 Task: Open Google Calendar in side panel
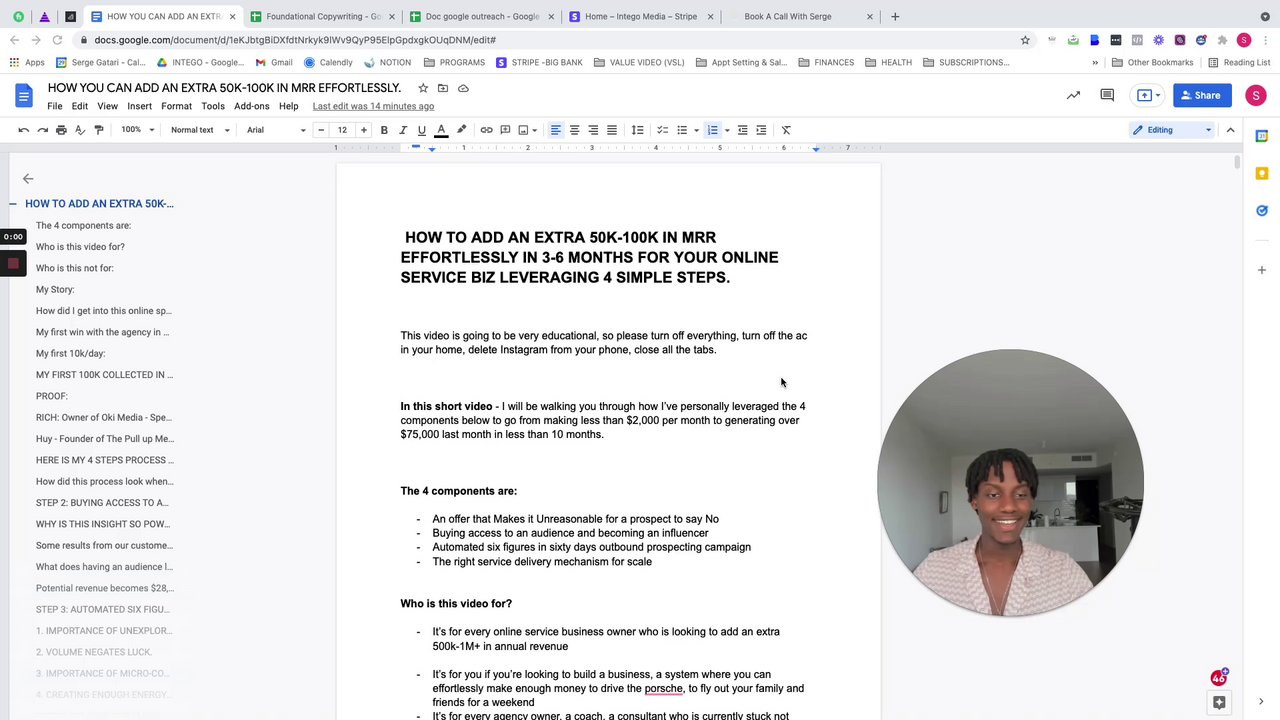[x=1262, y=137]
